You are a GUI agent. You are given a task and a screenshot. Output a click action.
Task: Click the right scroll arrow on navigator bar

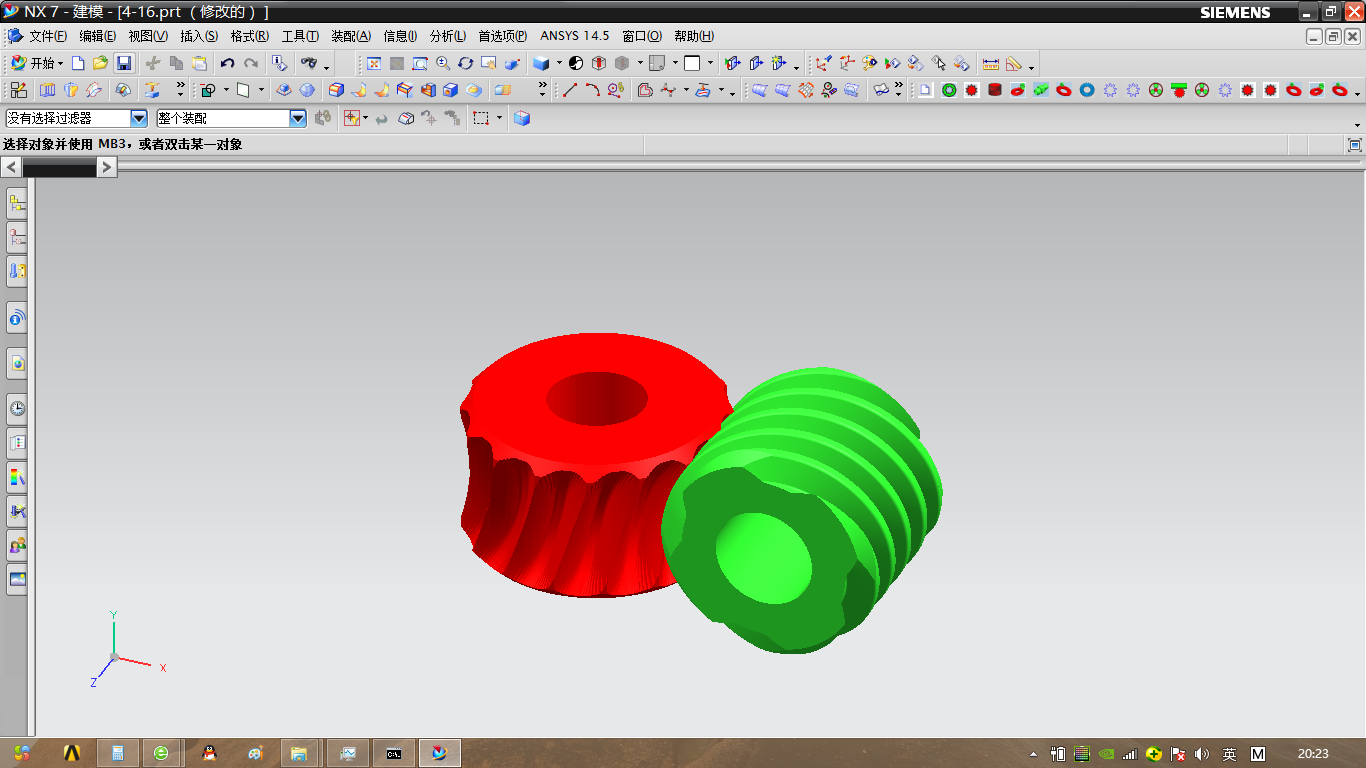click(x=107, y=167)
